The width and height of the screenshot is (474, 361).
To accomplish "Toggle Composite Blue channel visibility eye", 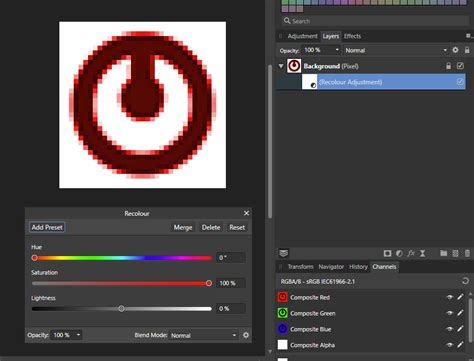I will point(450,329).
